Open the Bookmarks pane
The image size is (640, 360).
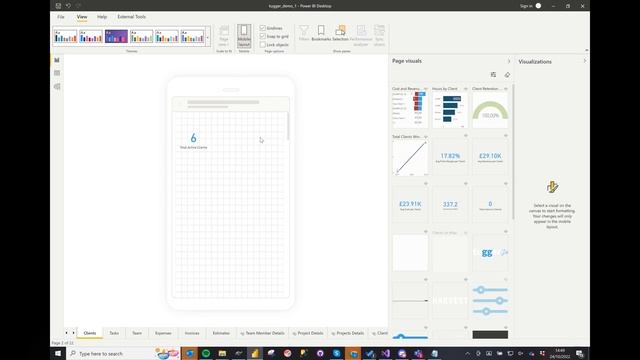[x=321, y=33]
